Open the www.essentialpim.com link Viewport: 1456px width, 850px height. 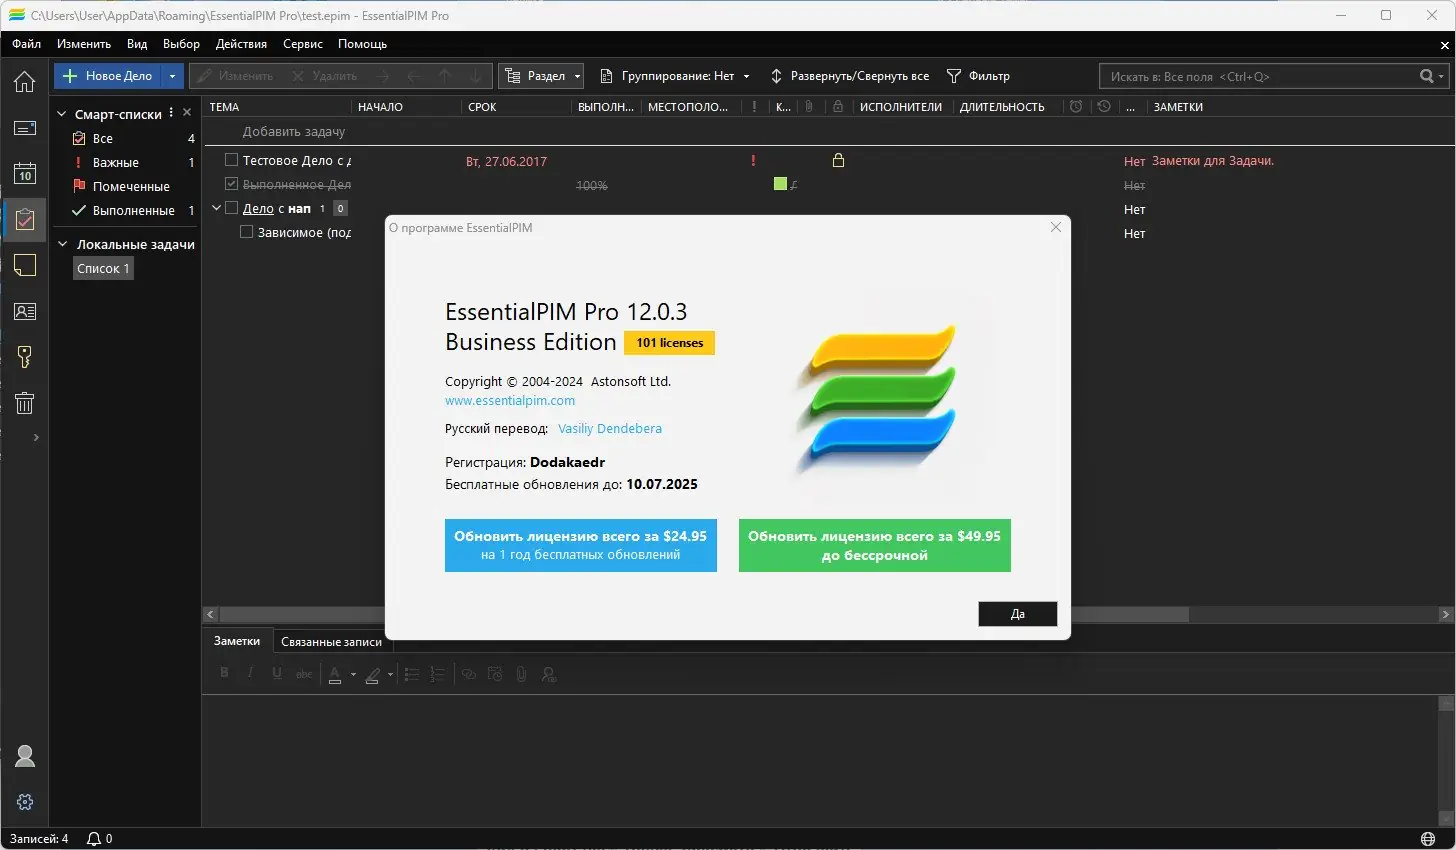point(510,401)
